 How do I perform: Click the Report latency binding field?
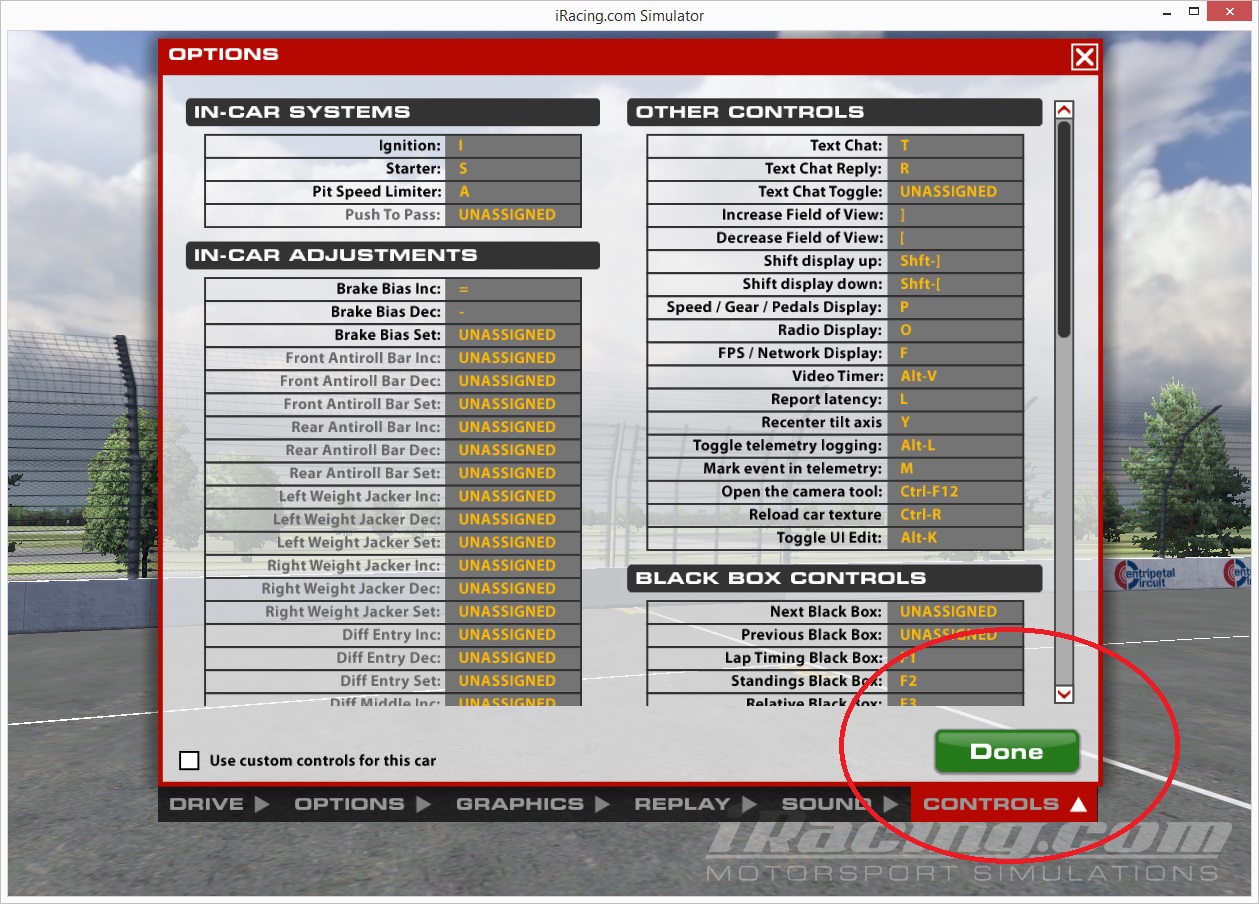tap(955, 399)
